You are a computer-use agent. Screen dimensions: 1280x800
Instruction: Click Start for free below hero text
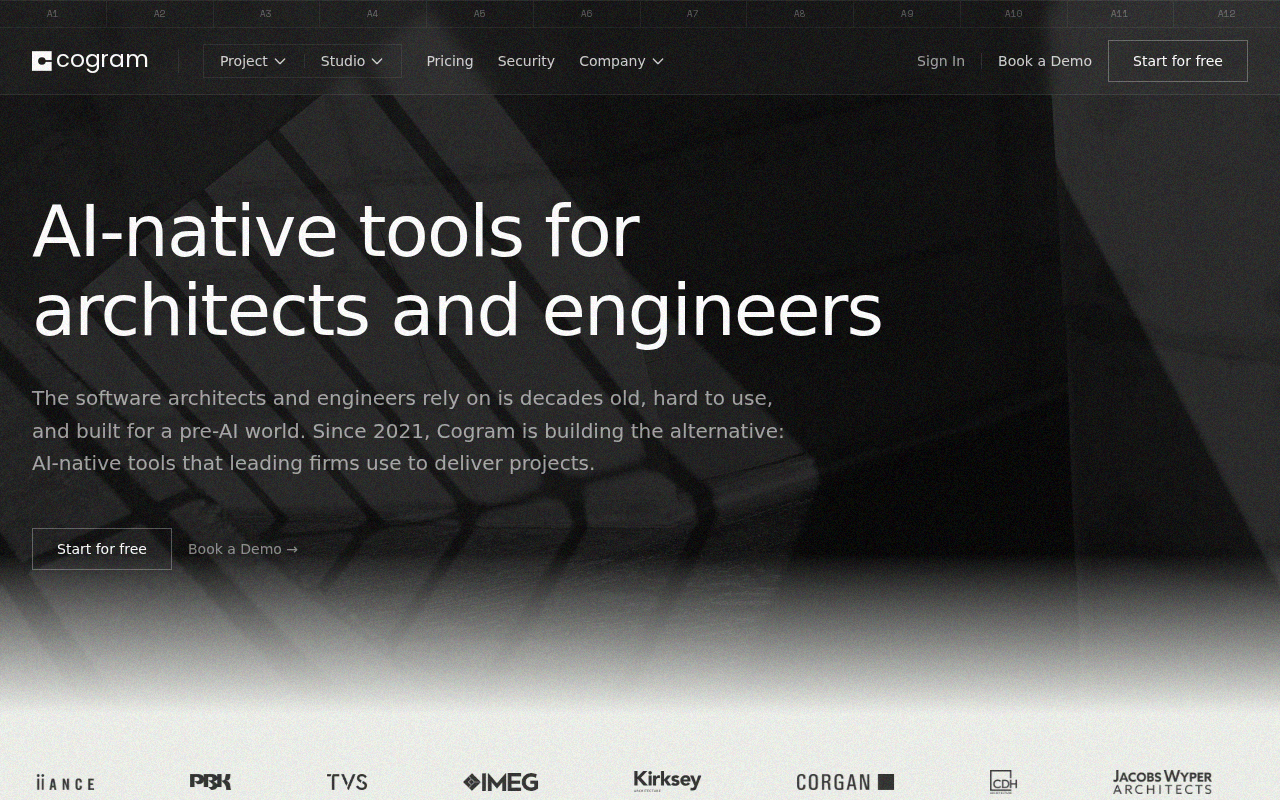click(102, 549)
